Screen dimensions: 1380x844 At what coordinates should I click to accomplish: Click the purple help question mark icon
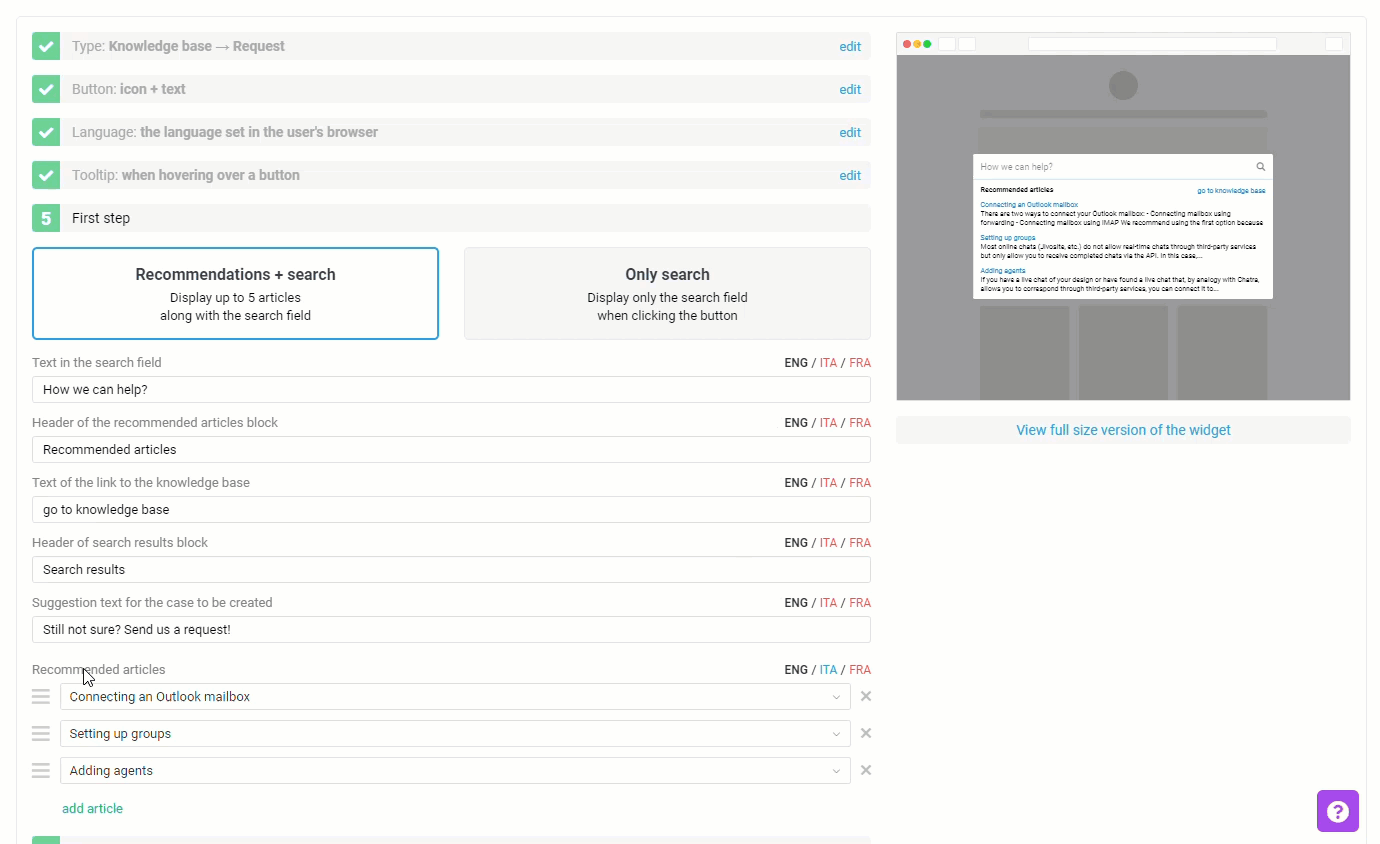pos(1337,811)
